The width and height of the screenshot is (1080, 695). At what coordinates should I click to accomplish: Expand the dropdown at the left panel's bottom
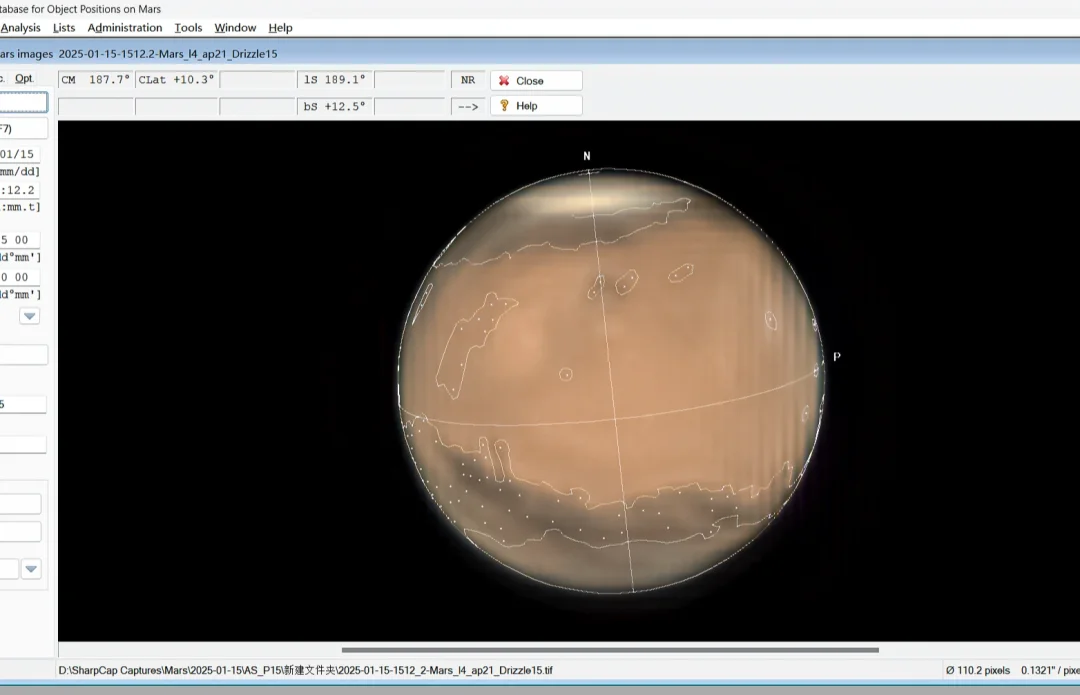pos(32,569)
